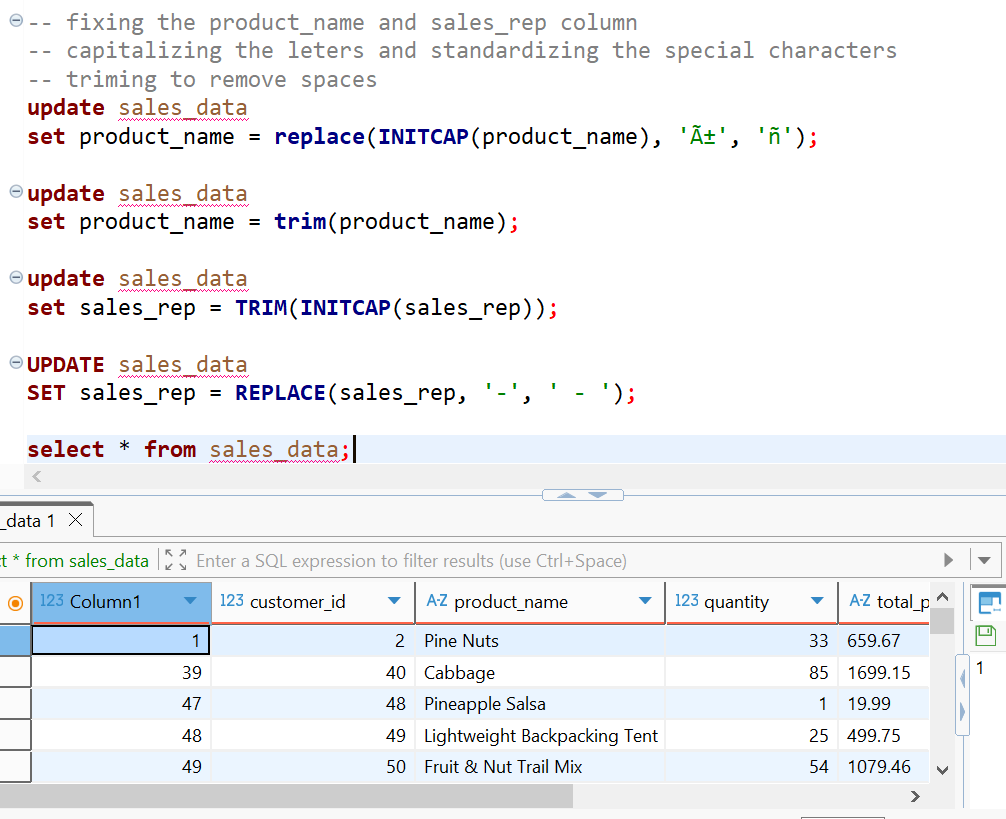Screen dimensions: 1006x819
Task: Select the Column1 column header
Action: click(121, 602)
